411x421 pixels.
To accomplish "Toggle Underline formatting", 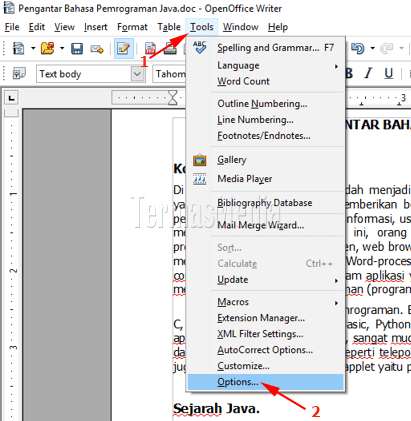I will click(x=389, y=74).
